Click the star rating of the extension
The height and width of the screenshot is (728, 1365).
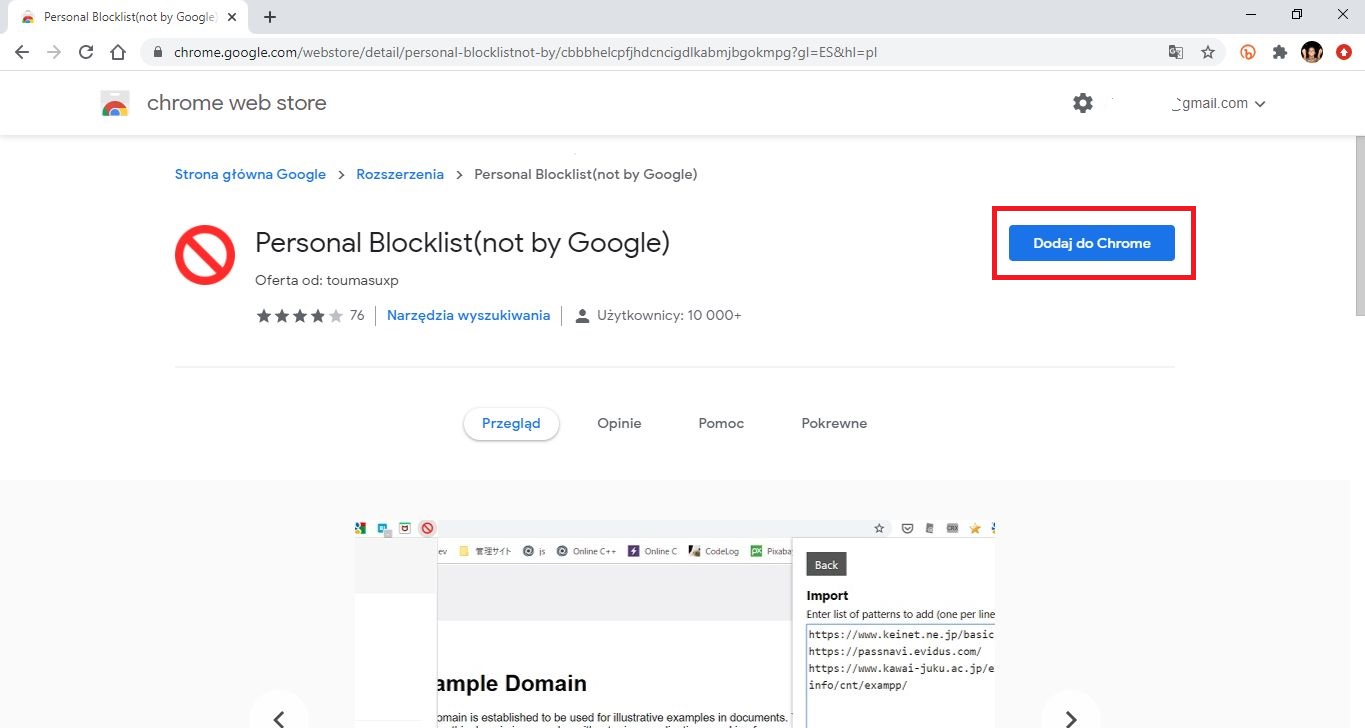299,316
